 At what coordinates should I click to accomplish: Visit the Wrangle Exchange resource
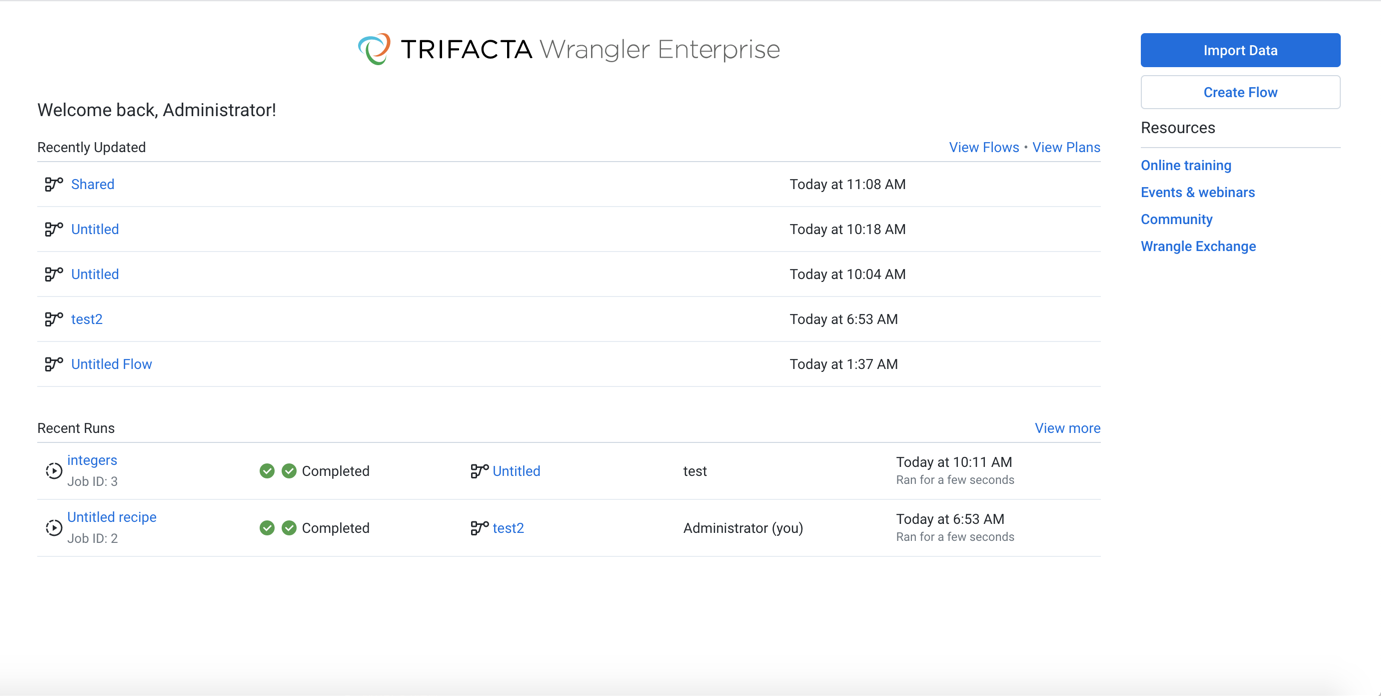click(x=1198, y=246)
